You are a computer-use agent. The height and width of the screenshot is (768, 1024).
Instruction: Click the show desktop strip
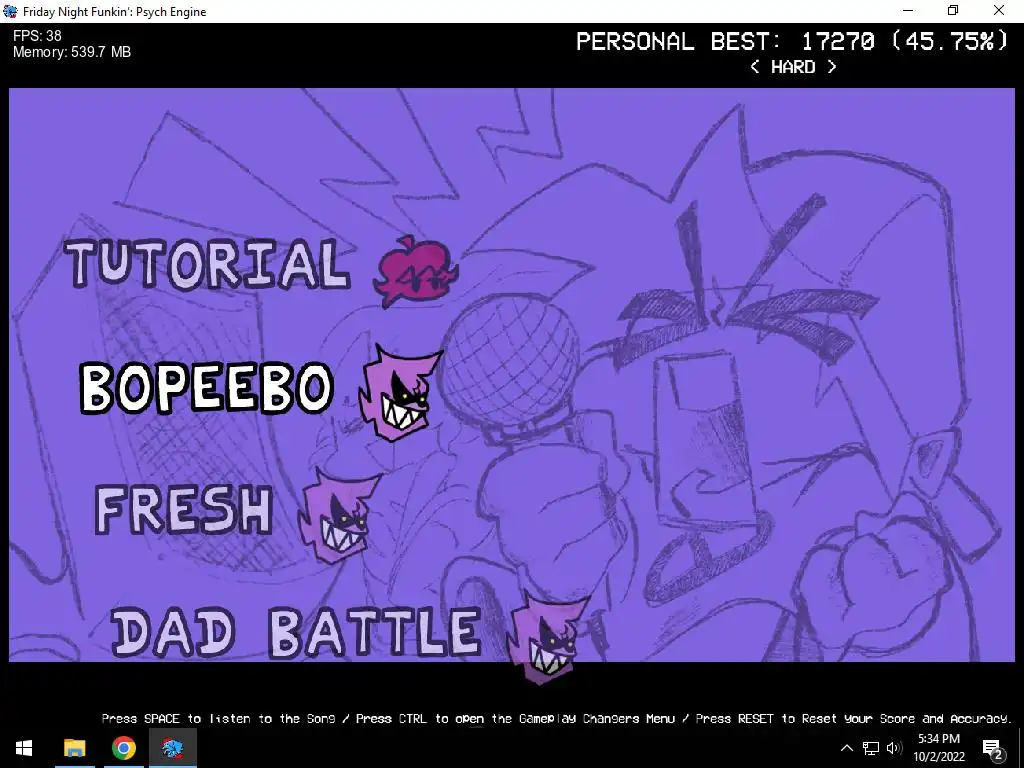click(1021, 748)
